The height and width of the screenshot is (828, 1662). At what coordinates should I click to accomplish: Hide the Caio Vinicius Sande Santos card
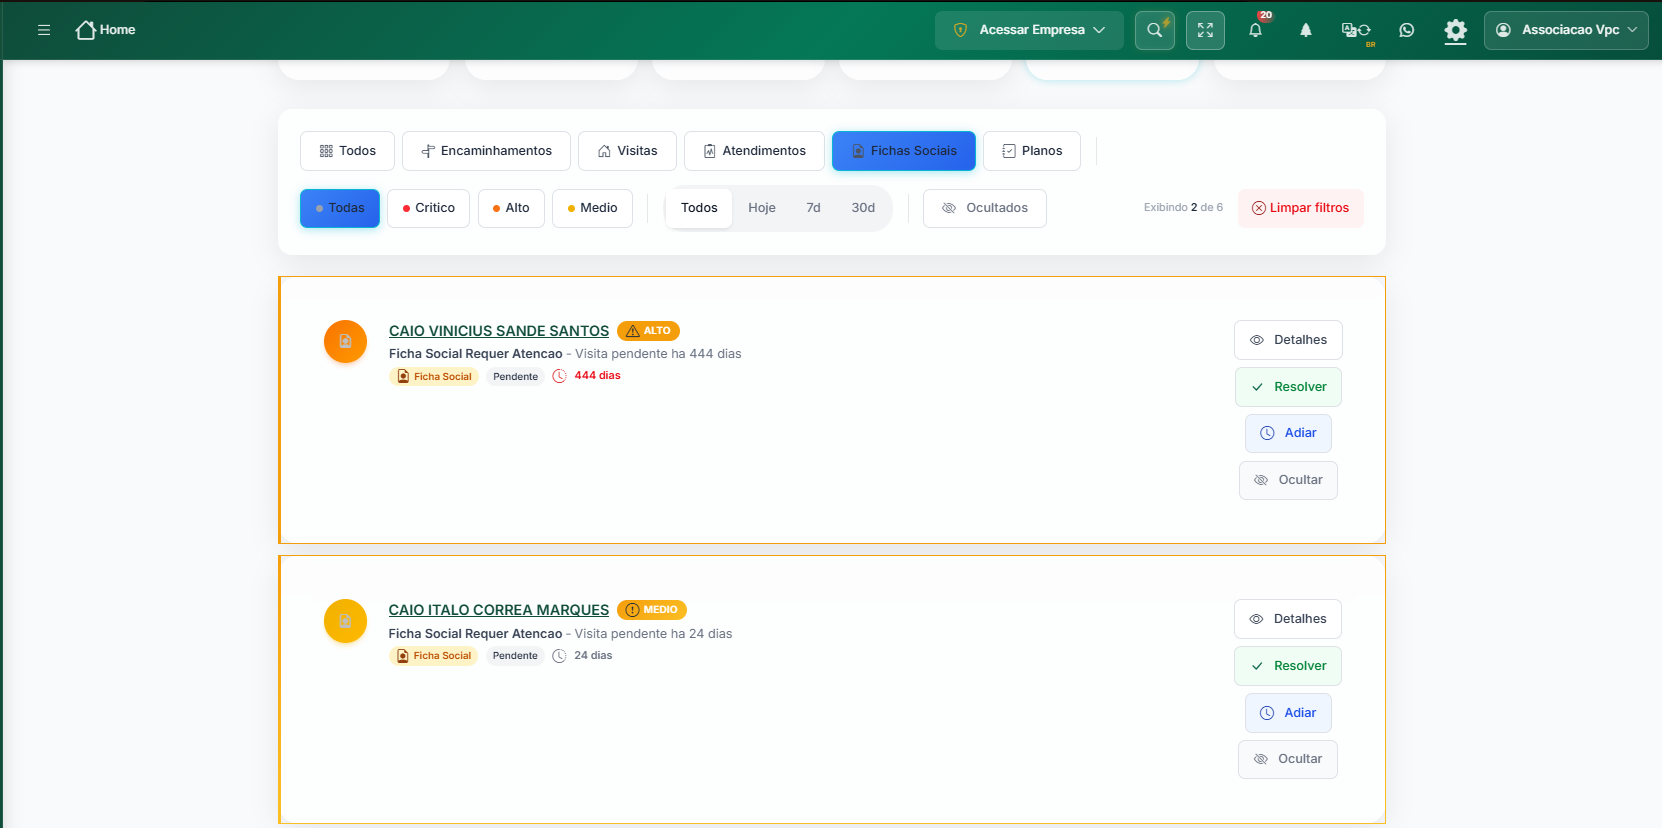tap(1288, 480)
